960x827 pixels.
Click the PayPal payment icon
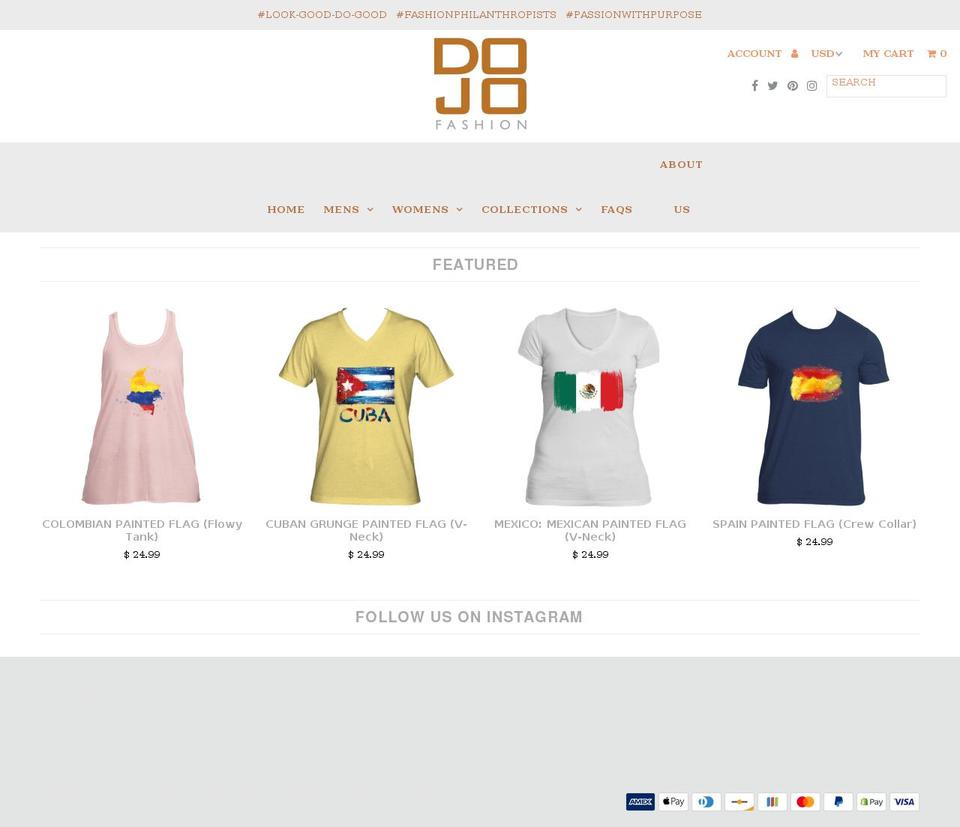pos(839,801)
